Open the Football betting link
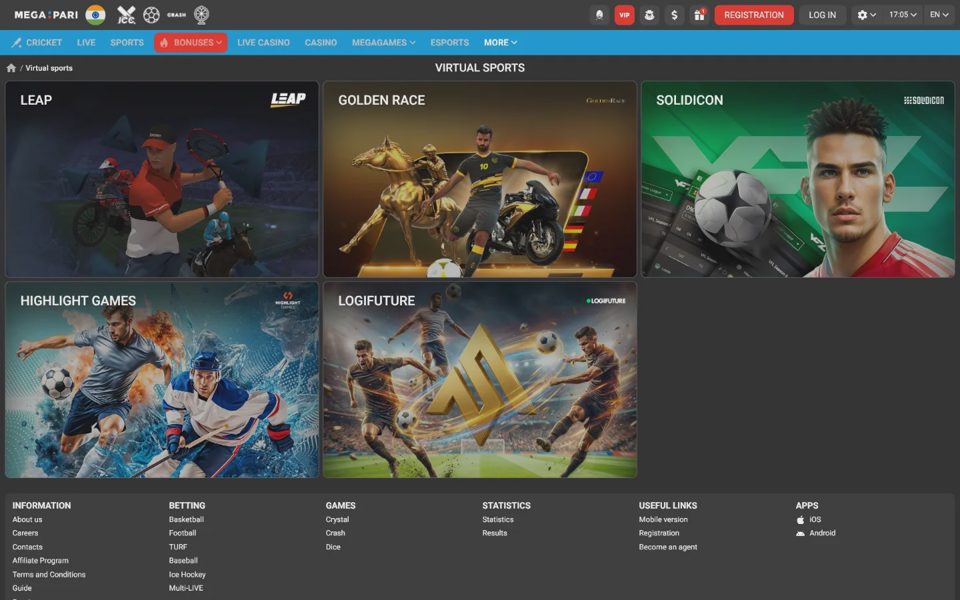Screen dimensions: 960x600 [x=182, y=533]
